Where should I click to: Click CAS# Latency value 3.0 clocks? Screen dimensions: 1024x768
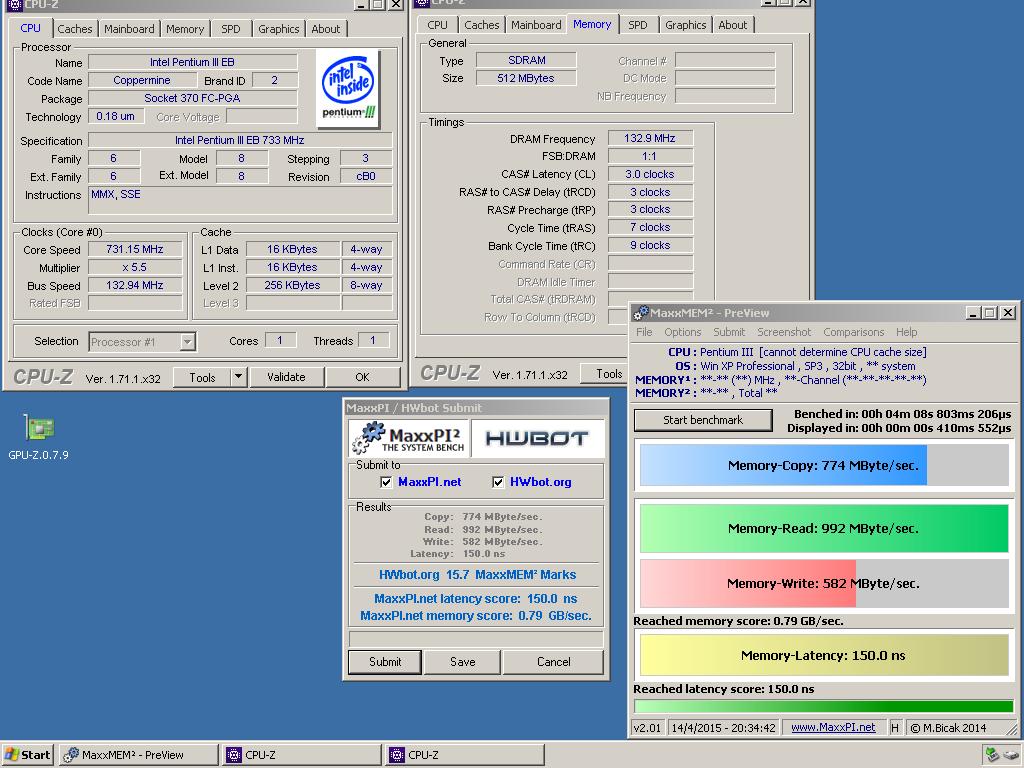tap(650, 174)
